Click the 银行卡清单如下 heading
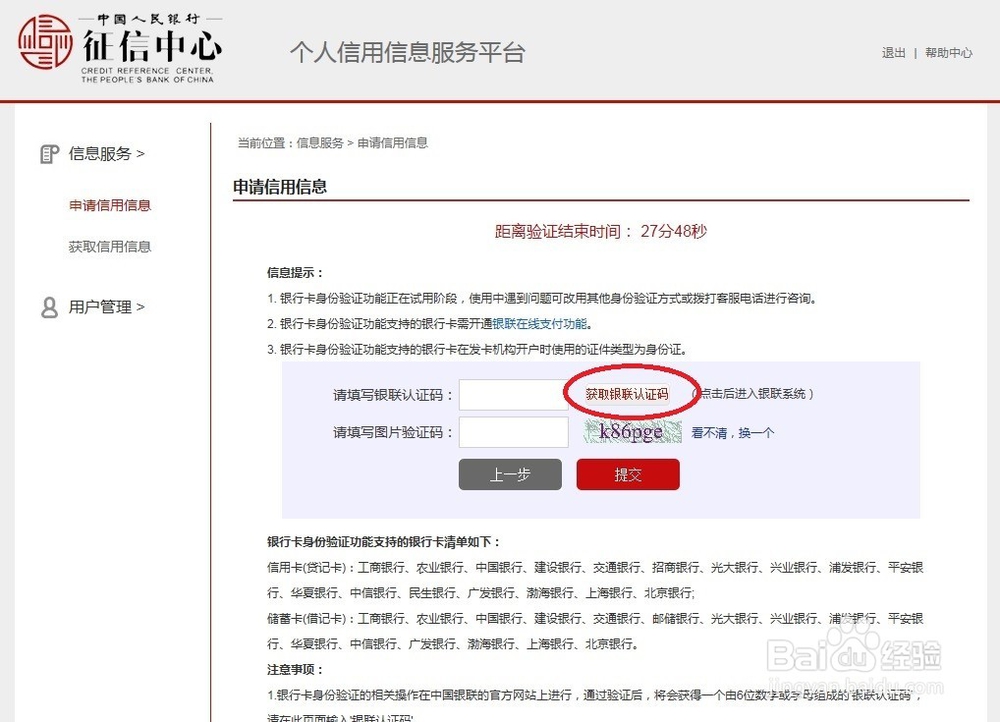 (383, 542)
